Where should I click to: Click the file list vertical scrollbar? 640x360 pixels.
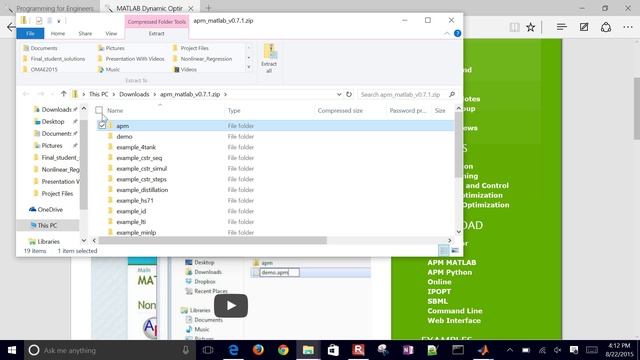coord(458,145)
